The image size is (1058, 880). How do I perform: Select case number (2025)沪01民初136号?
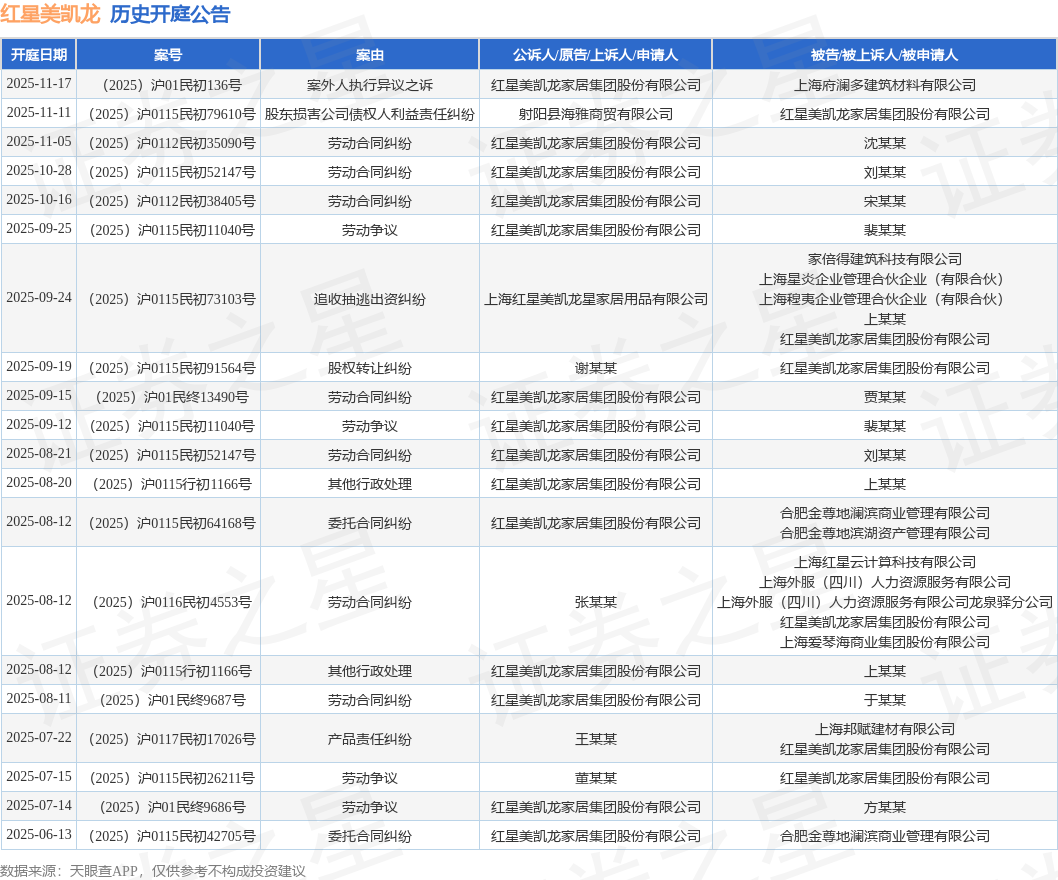pyautogui.click(x=168, y=85)
